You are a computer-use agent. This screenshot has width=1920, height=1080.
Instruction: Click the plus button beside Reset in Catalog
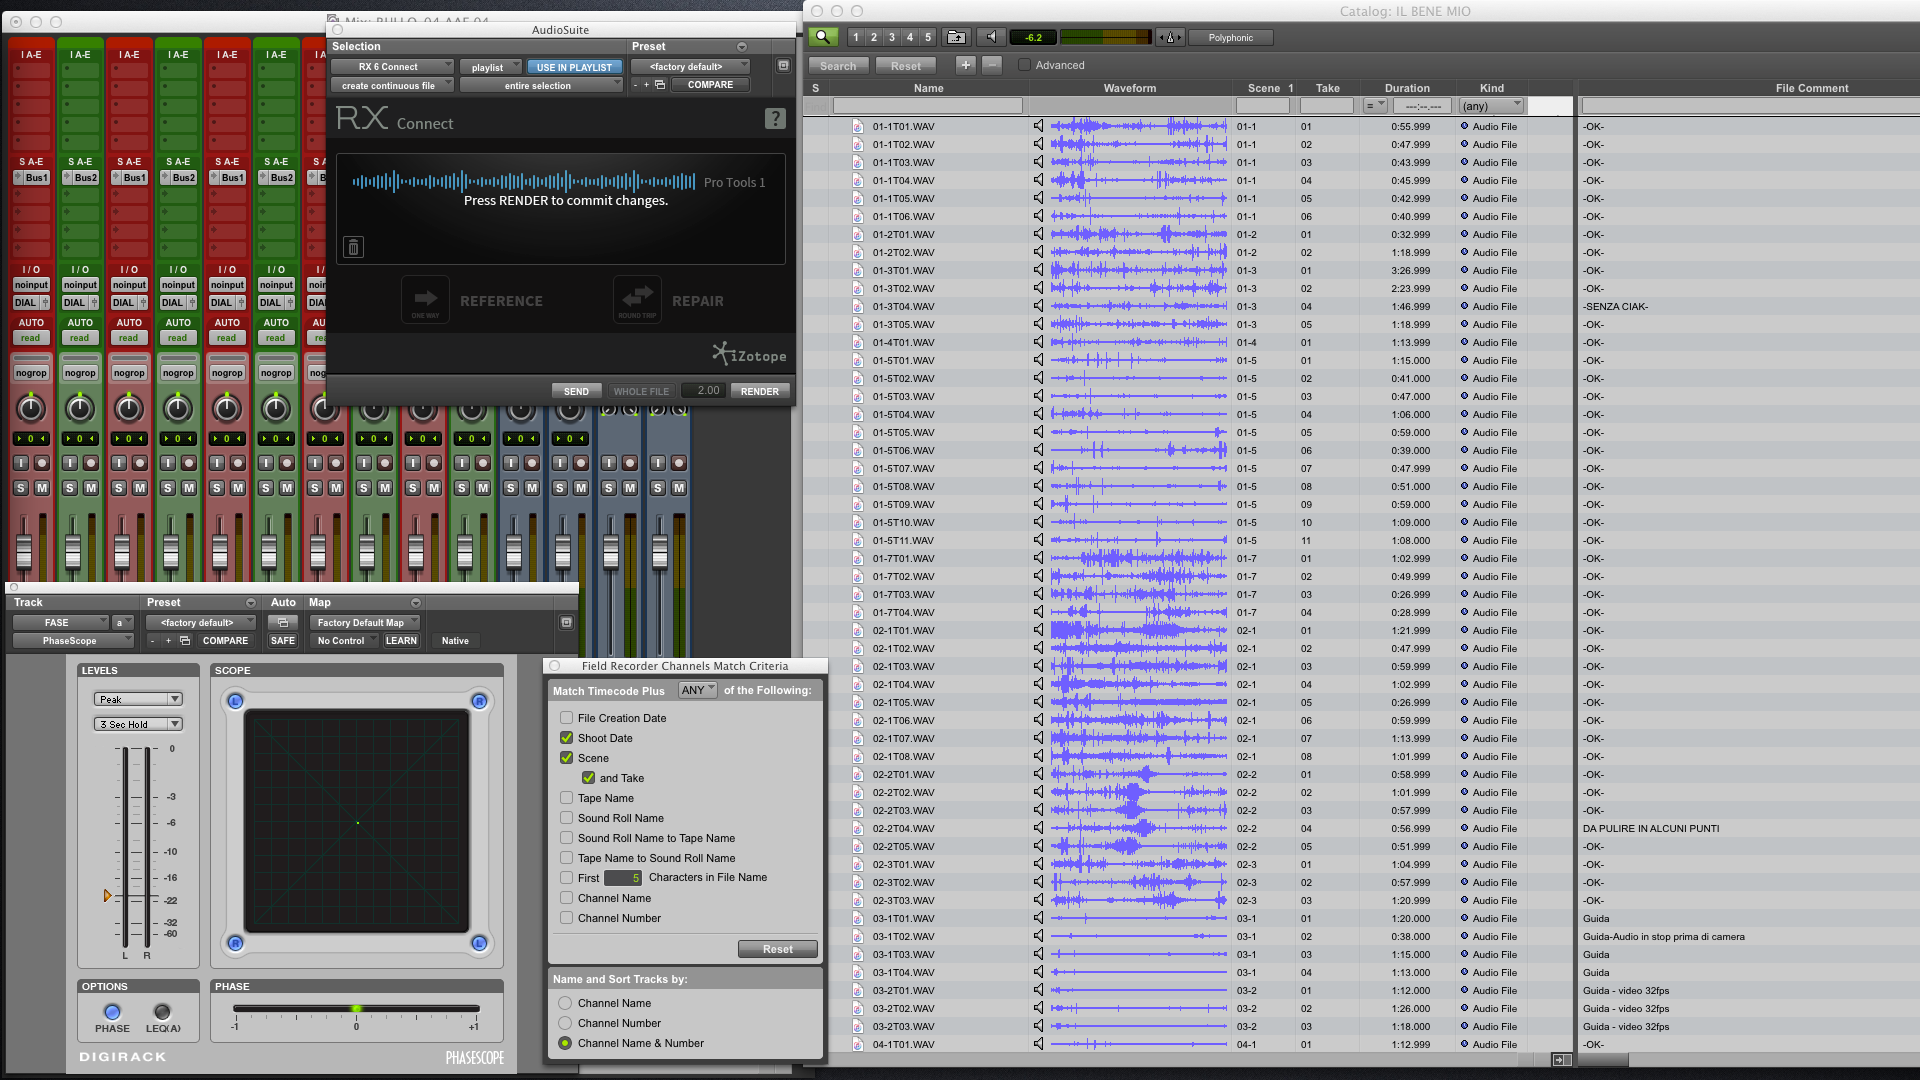(965, 65)
